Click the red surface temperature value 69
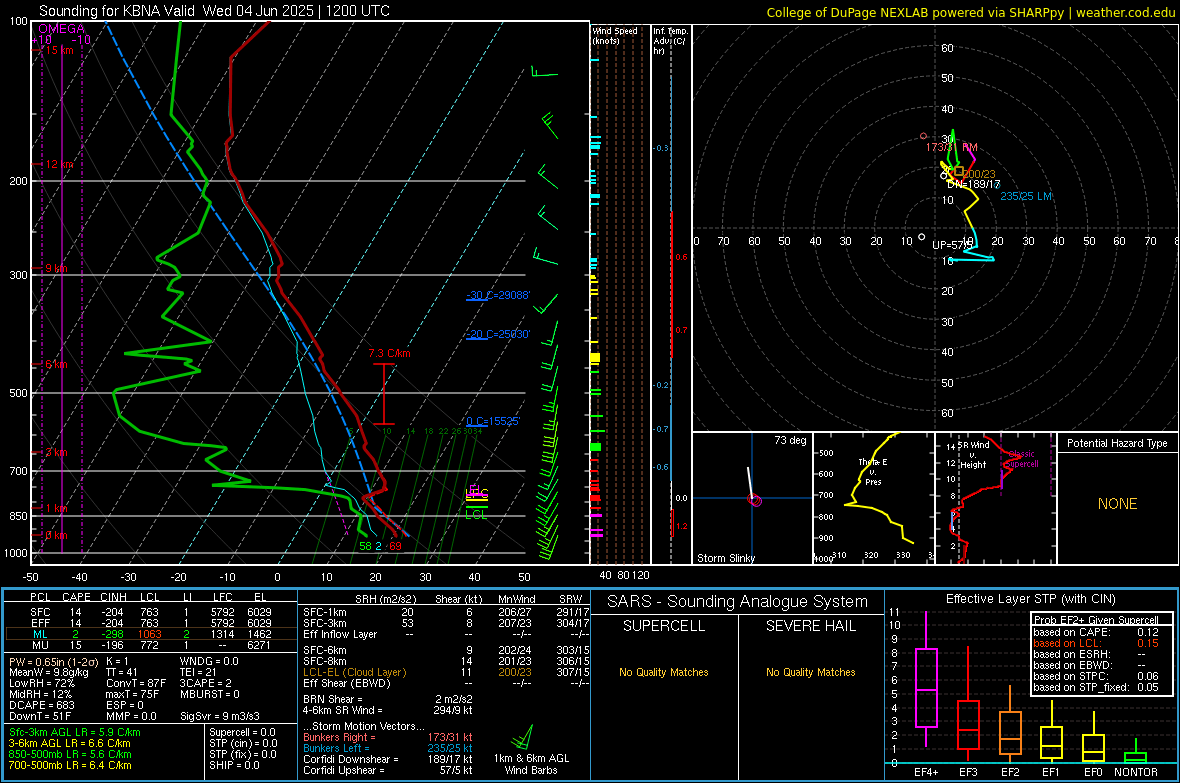This screenshot has width=1180, height=783. click(395, 546)
